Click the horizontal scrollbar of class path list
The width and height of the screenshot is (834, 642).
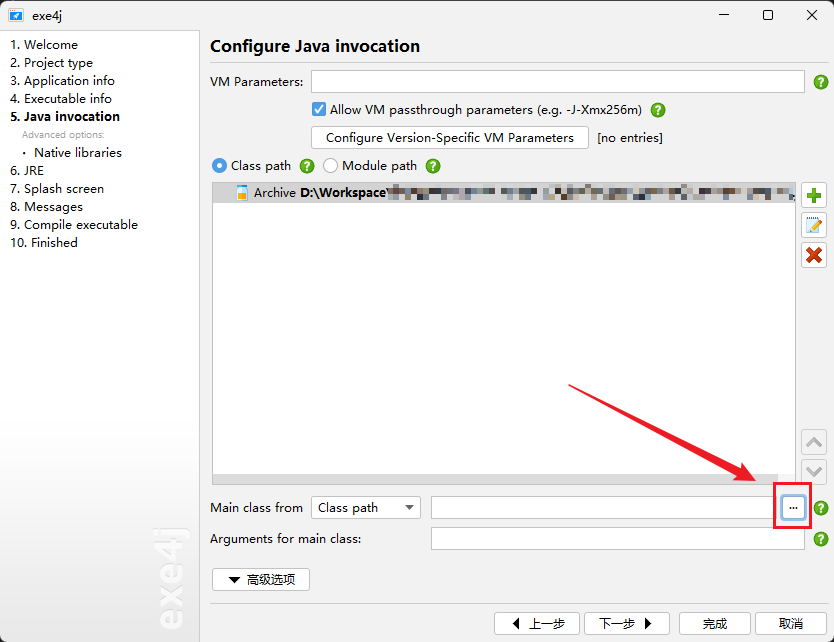[495, 479]
